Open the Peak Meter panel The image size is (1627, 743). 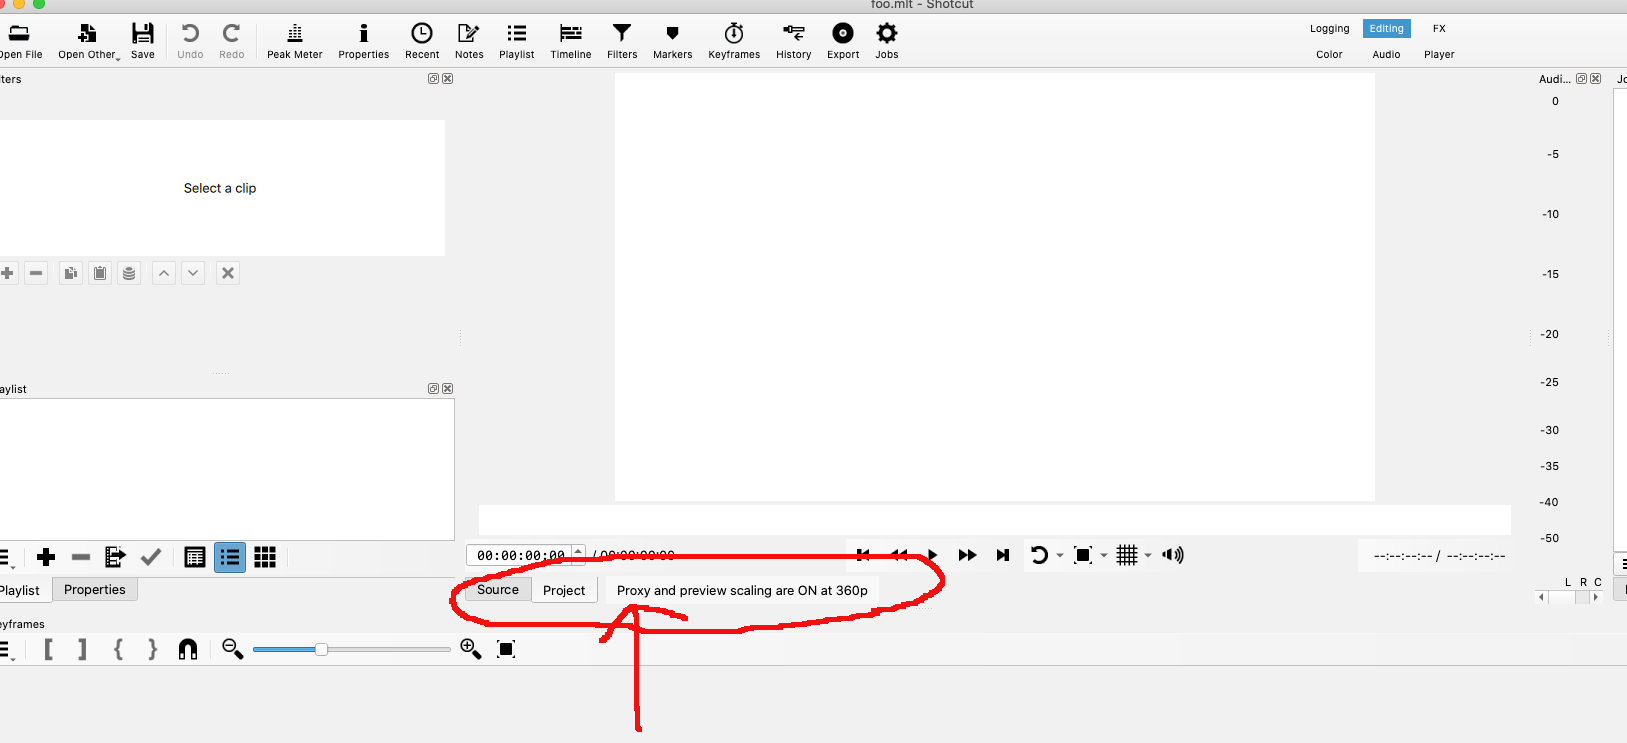294,41
